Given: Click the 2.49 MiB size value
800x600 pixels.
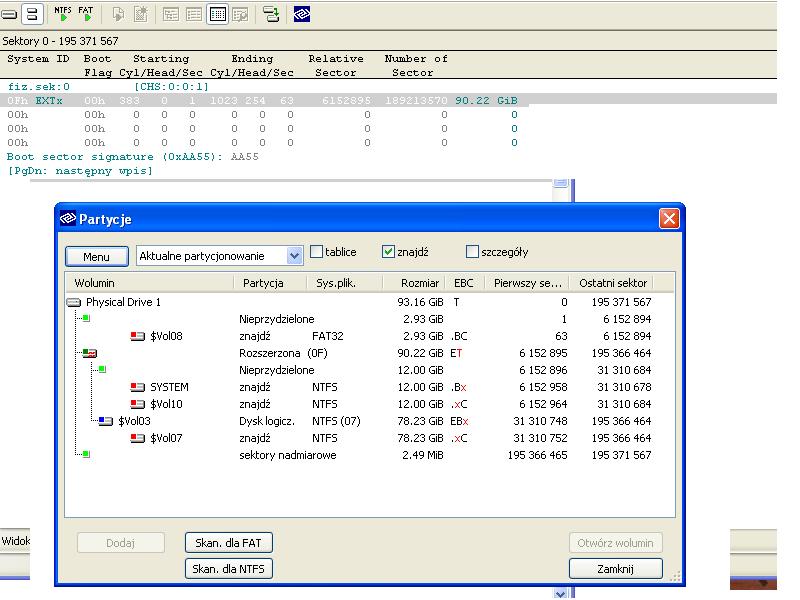Looking at the screenshot, I should (x=422, y=455).
